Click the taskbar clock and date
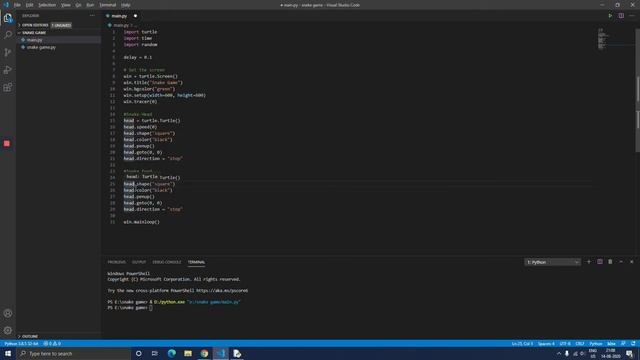Screen dimensions: 640x360 click(x=611, y=353)
